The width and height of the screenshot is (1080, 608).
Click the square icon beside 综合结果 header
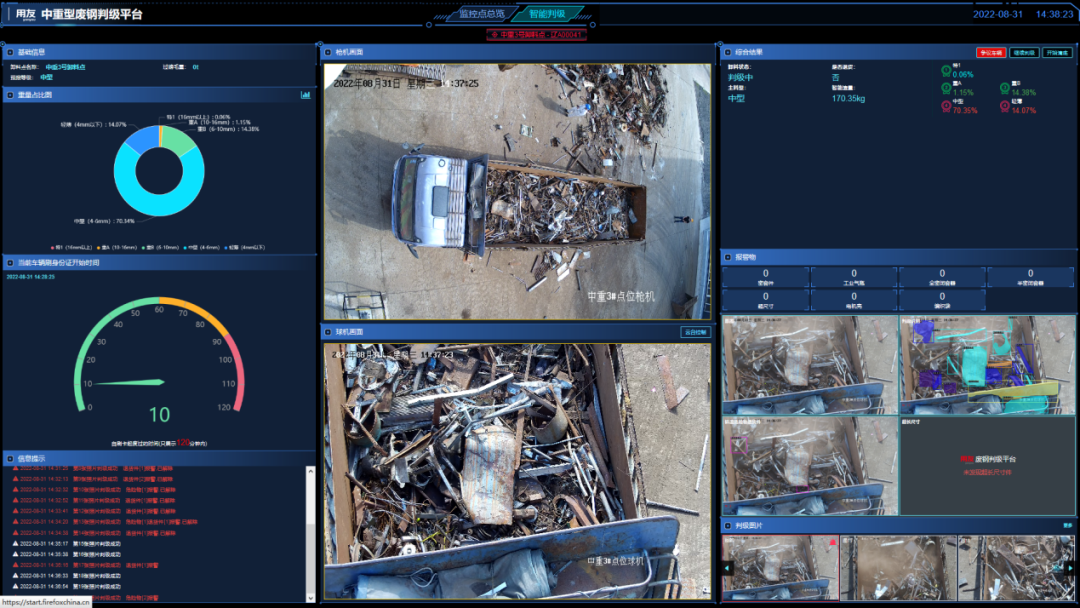coord(727,52)
